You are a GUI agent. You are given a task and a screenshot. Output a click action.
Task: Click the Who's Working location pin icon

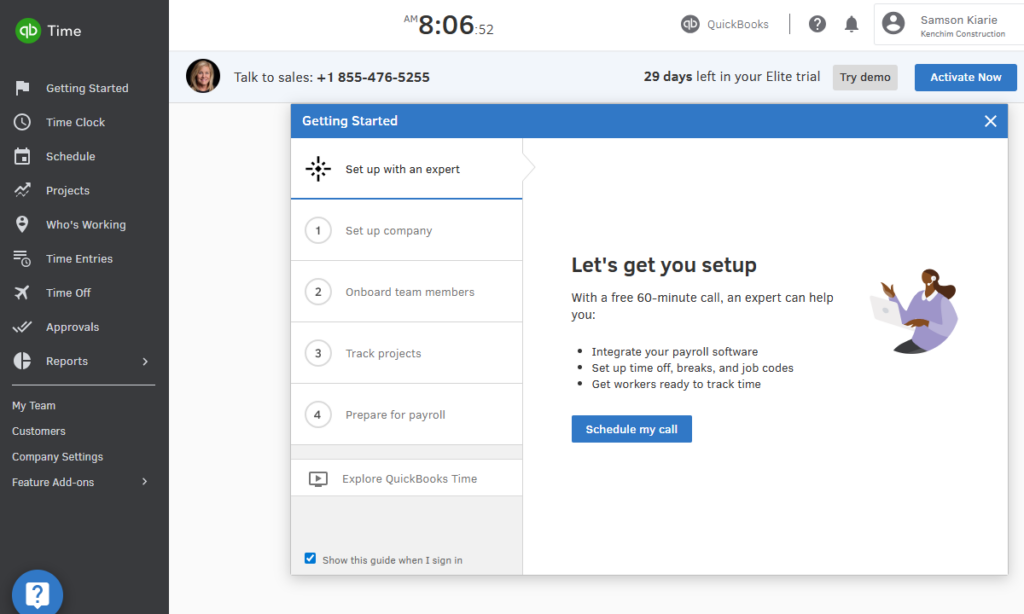click(x=22, y=224)
